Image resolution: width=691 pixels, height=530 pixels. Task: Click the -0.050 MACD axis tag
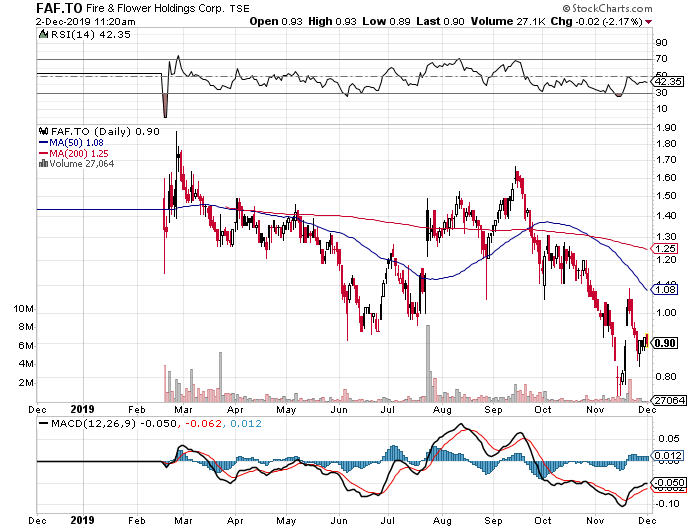pos(669,482)
